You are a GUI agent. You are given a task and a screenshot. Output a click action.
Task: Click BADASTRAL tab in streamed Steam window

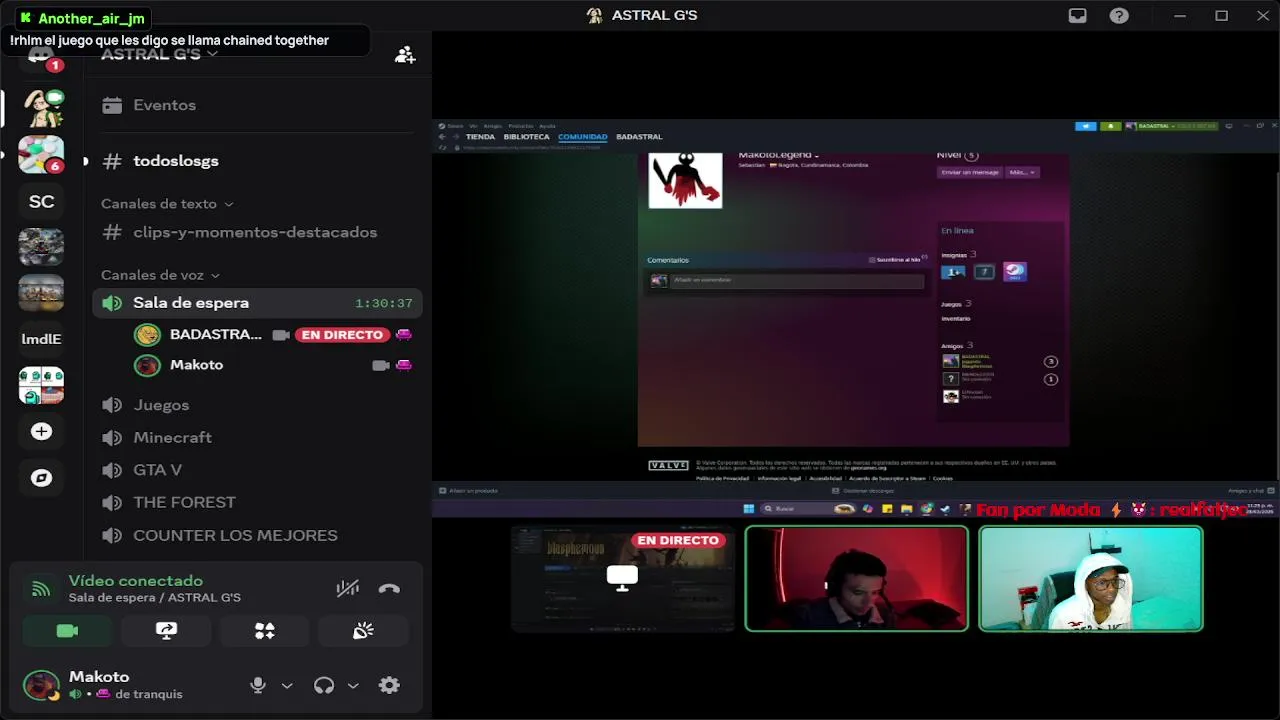point(639,137)
